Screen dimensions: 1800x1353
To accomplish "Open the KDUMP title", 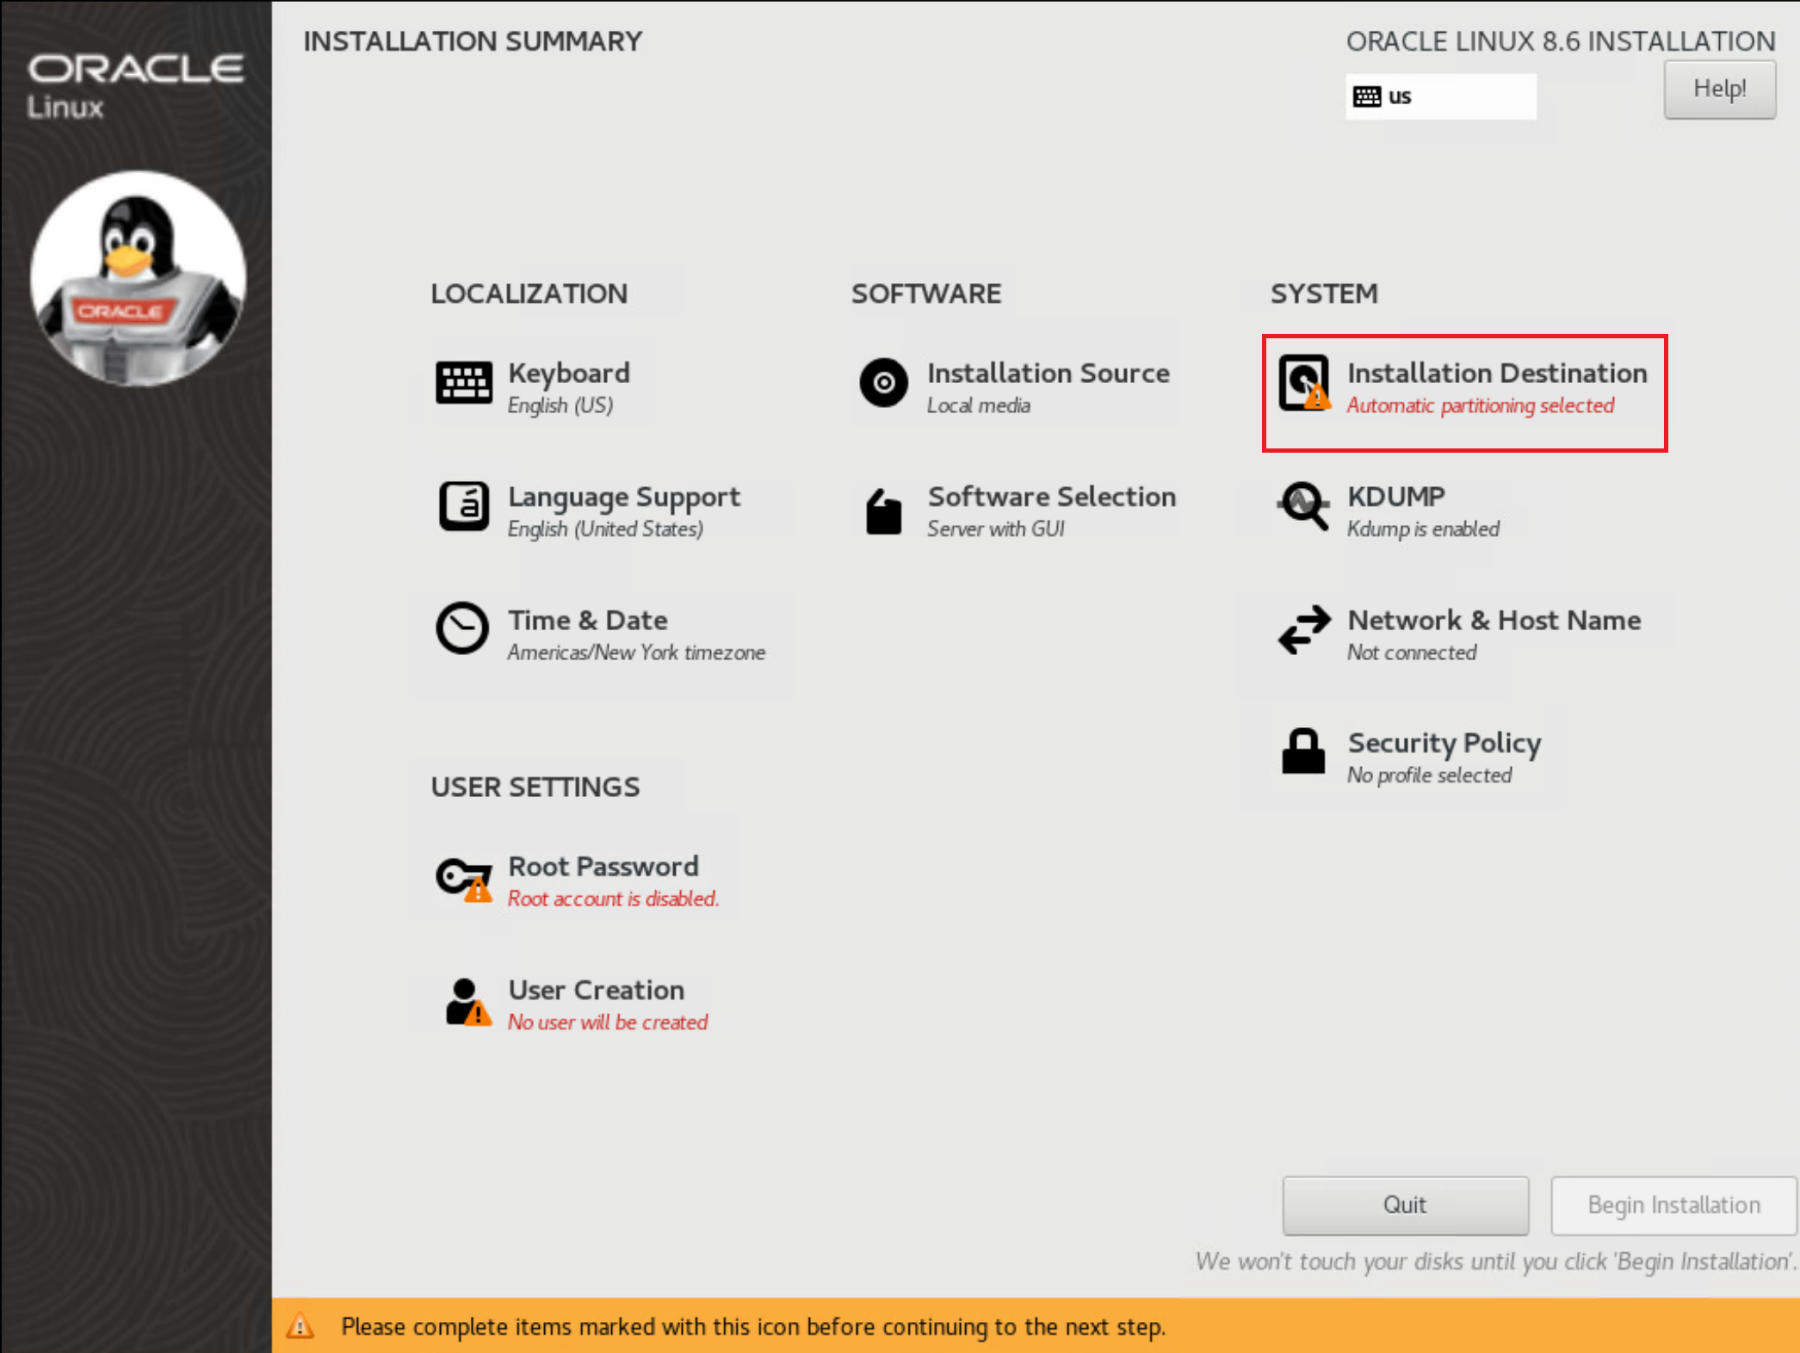I will (x=1396, y=497).
